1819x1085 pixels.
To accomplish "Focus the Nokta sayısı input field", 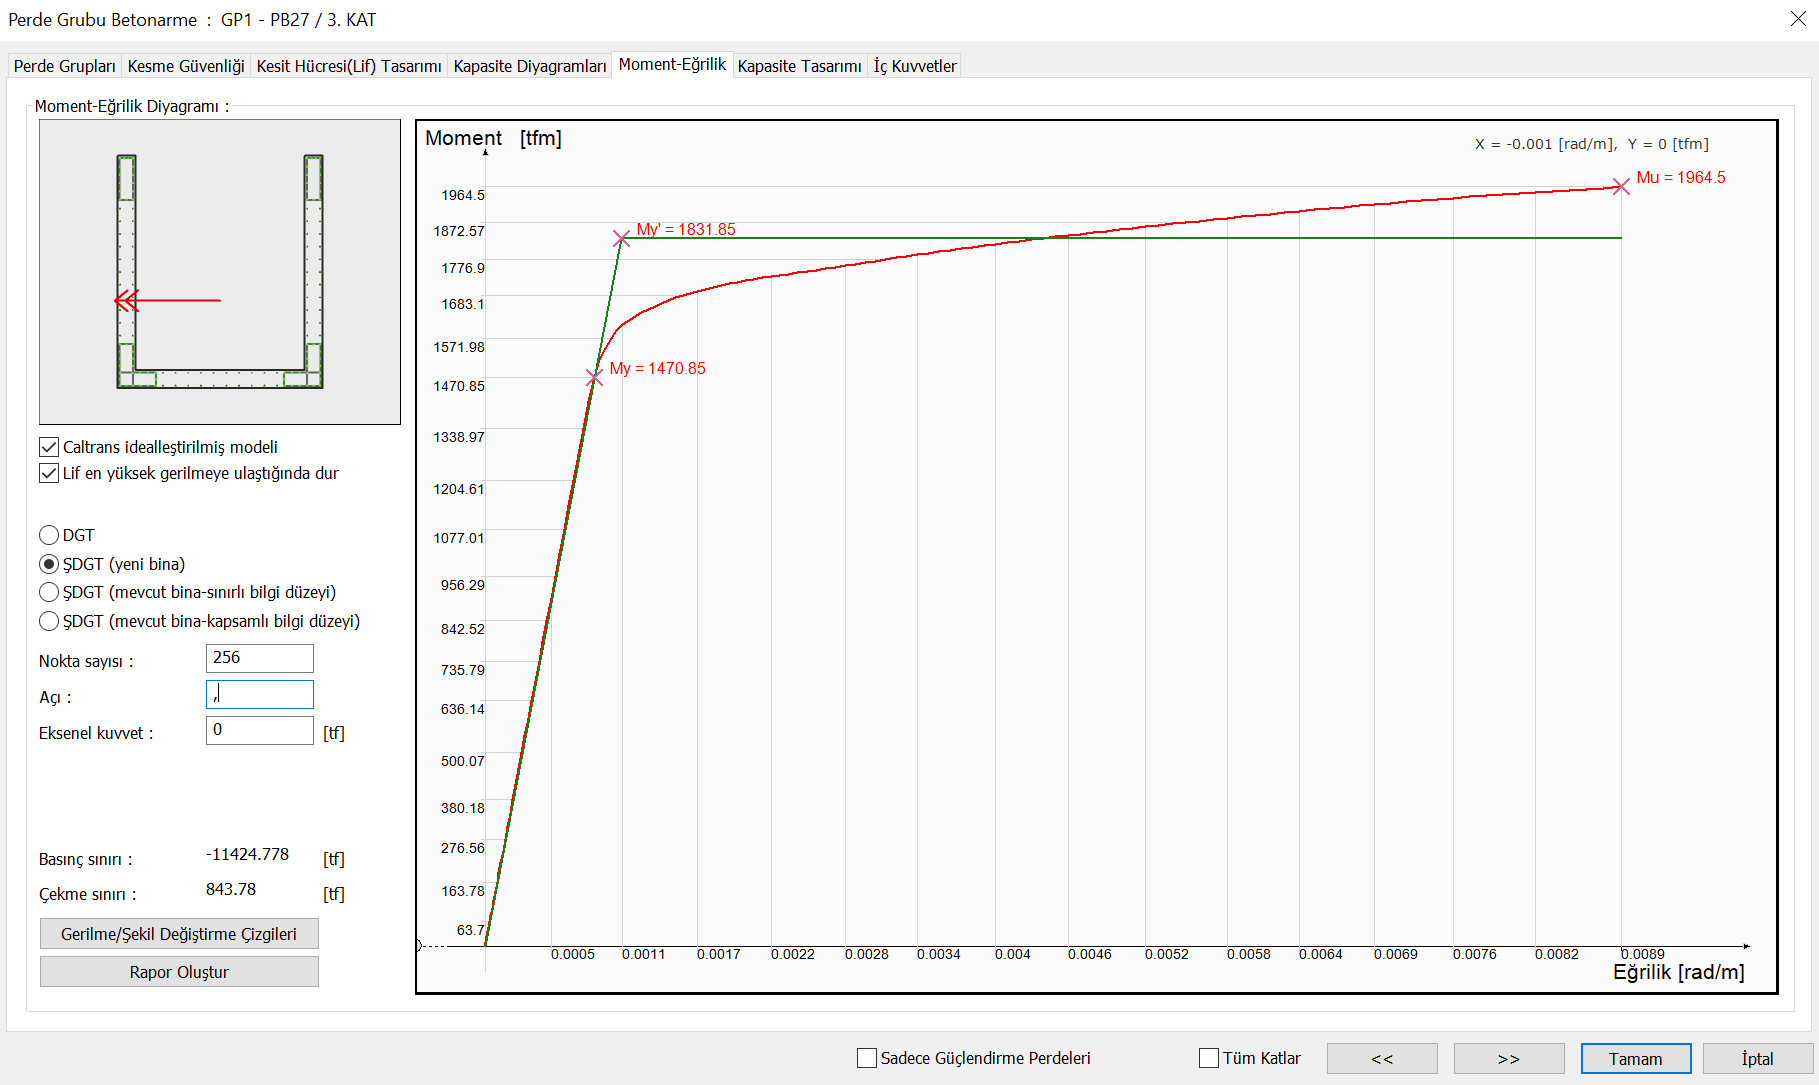I will tap(260, 658).
